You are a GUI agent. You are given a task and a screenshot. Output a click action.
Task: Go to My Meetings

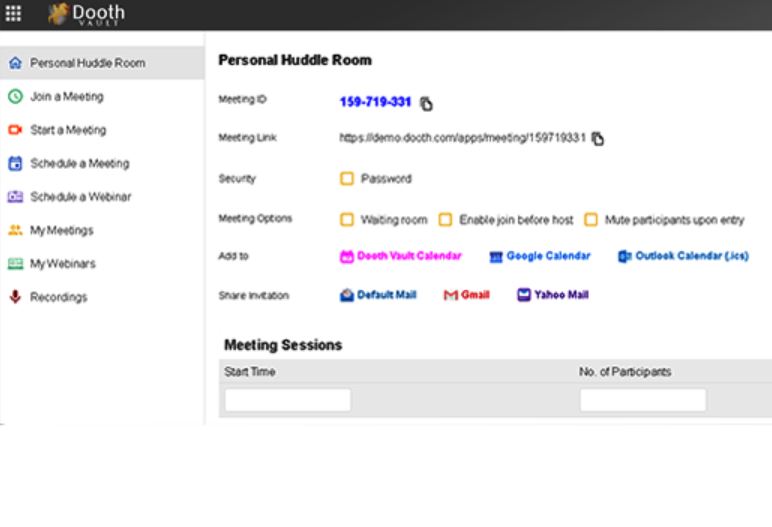coord(61,230)
